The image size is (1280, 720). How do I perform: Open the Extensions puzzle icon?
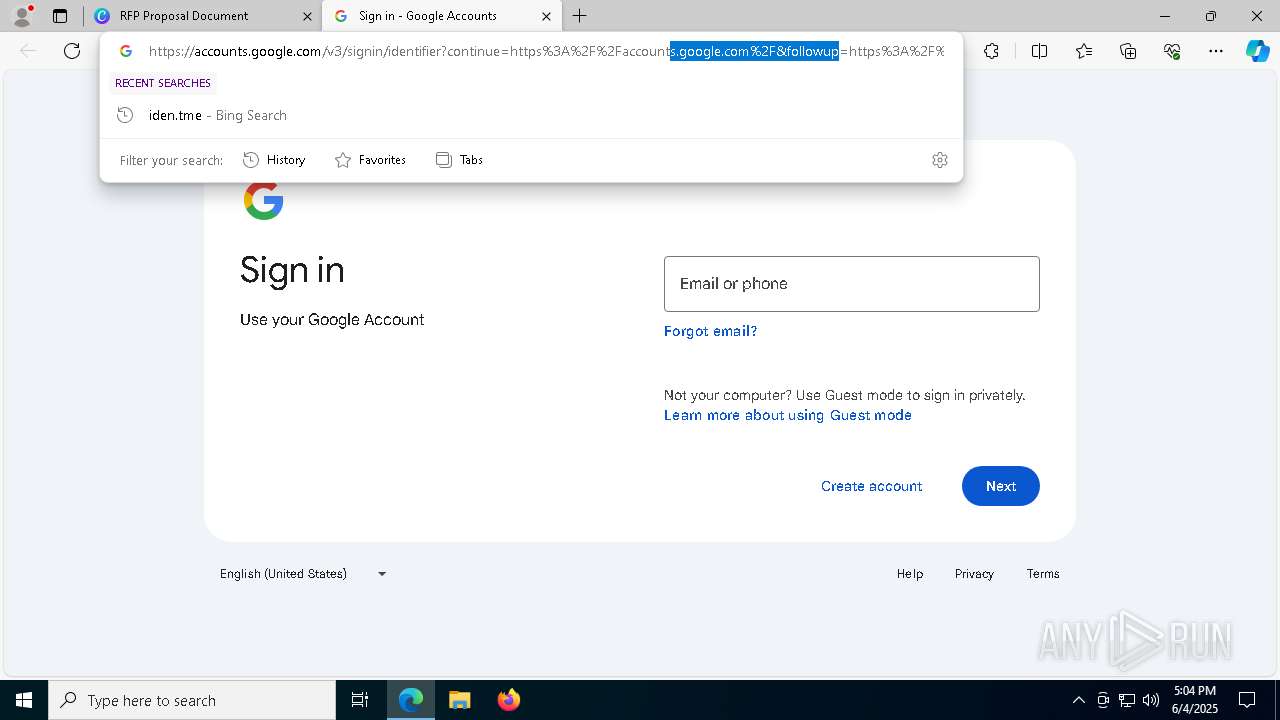pyautogui.click(x=991, y=51)
